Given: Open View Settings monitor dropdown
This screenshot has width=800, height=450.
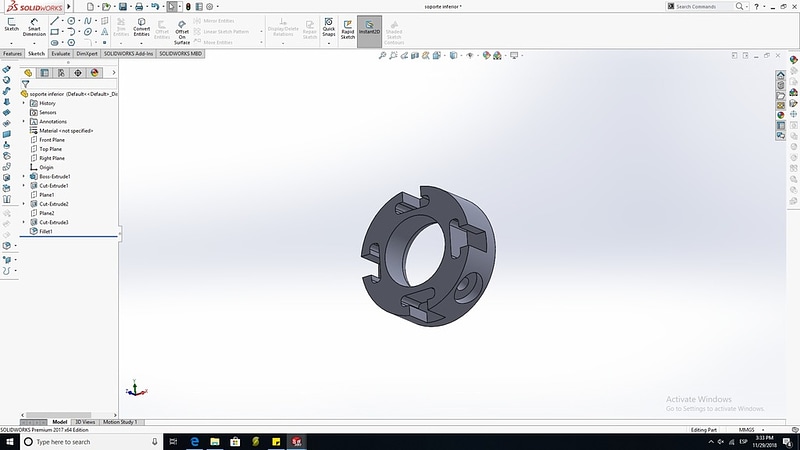Looking at the screenshot, I should [515, 55].
